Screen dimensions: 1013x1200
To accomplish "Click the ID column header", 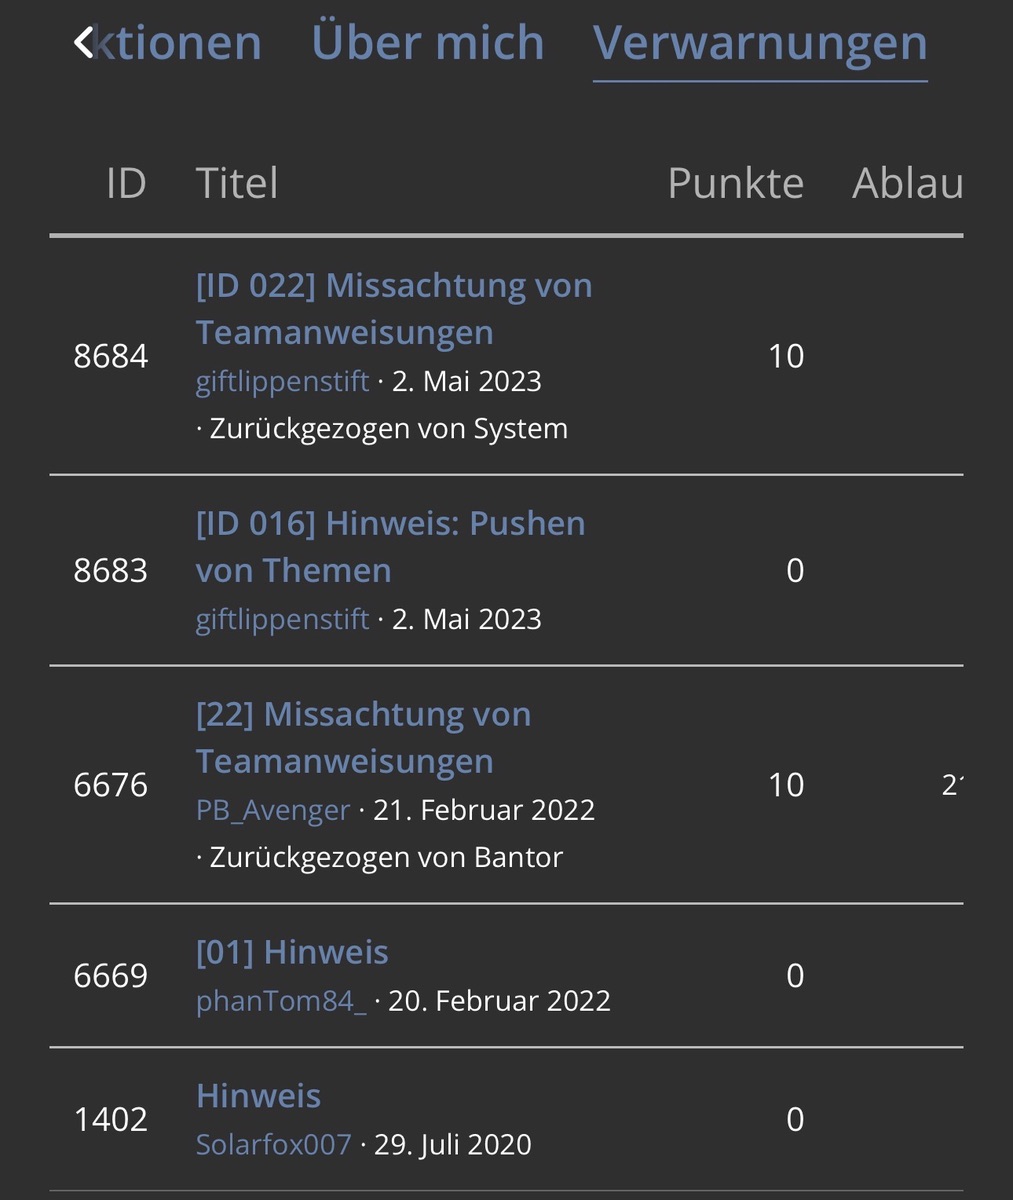I will (x=126, y=184).
